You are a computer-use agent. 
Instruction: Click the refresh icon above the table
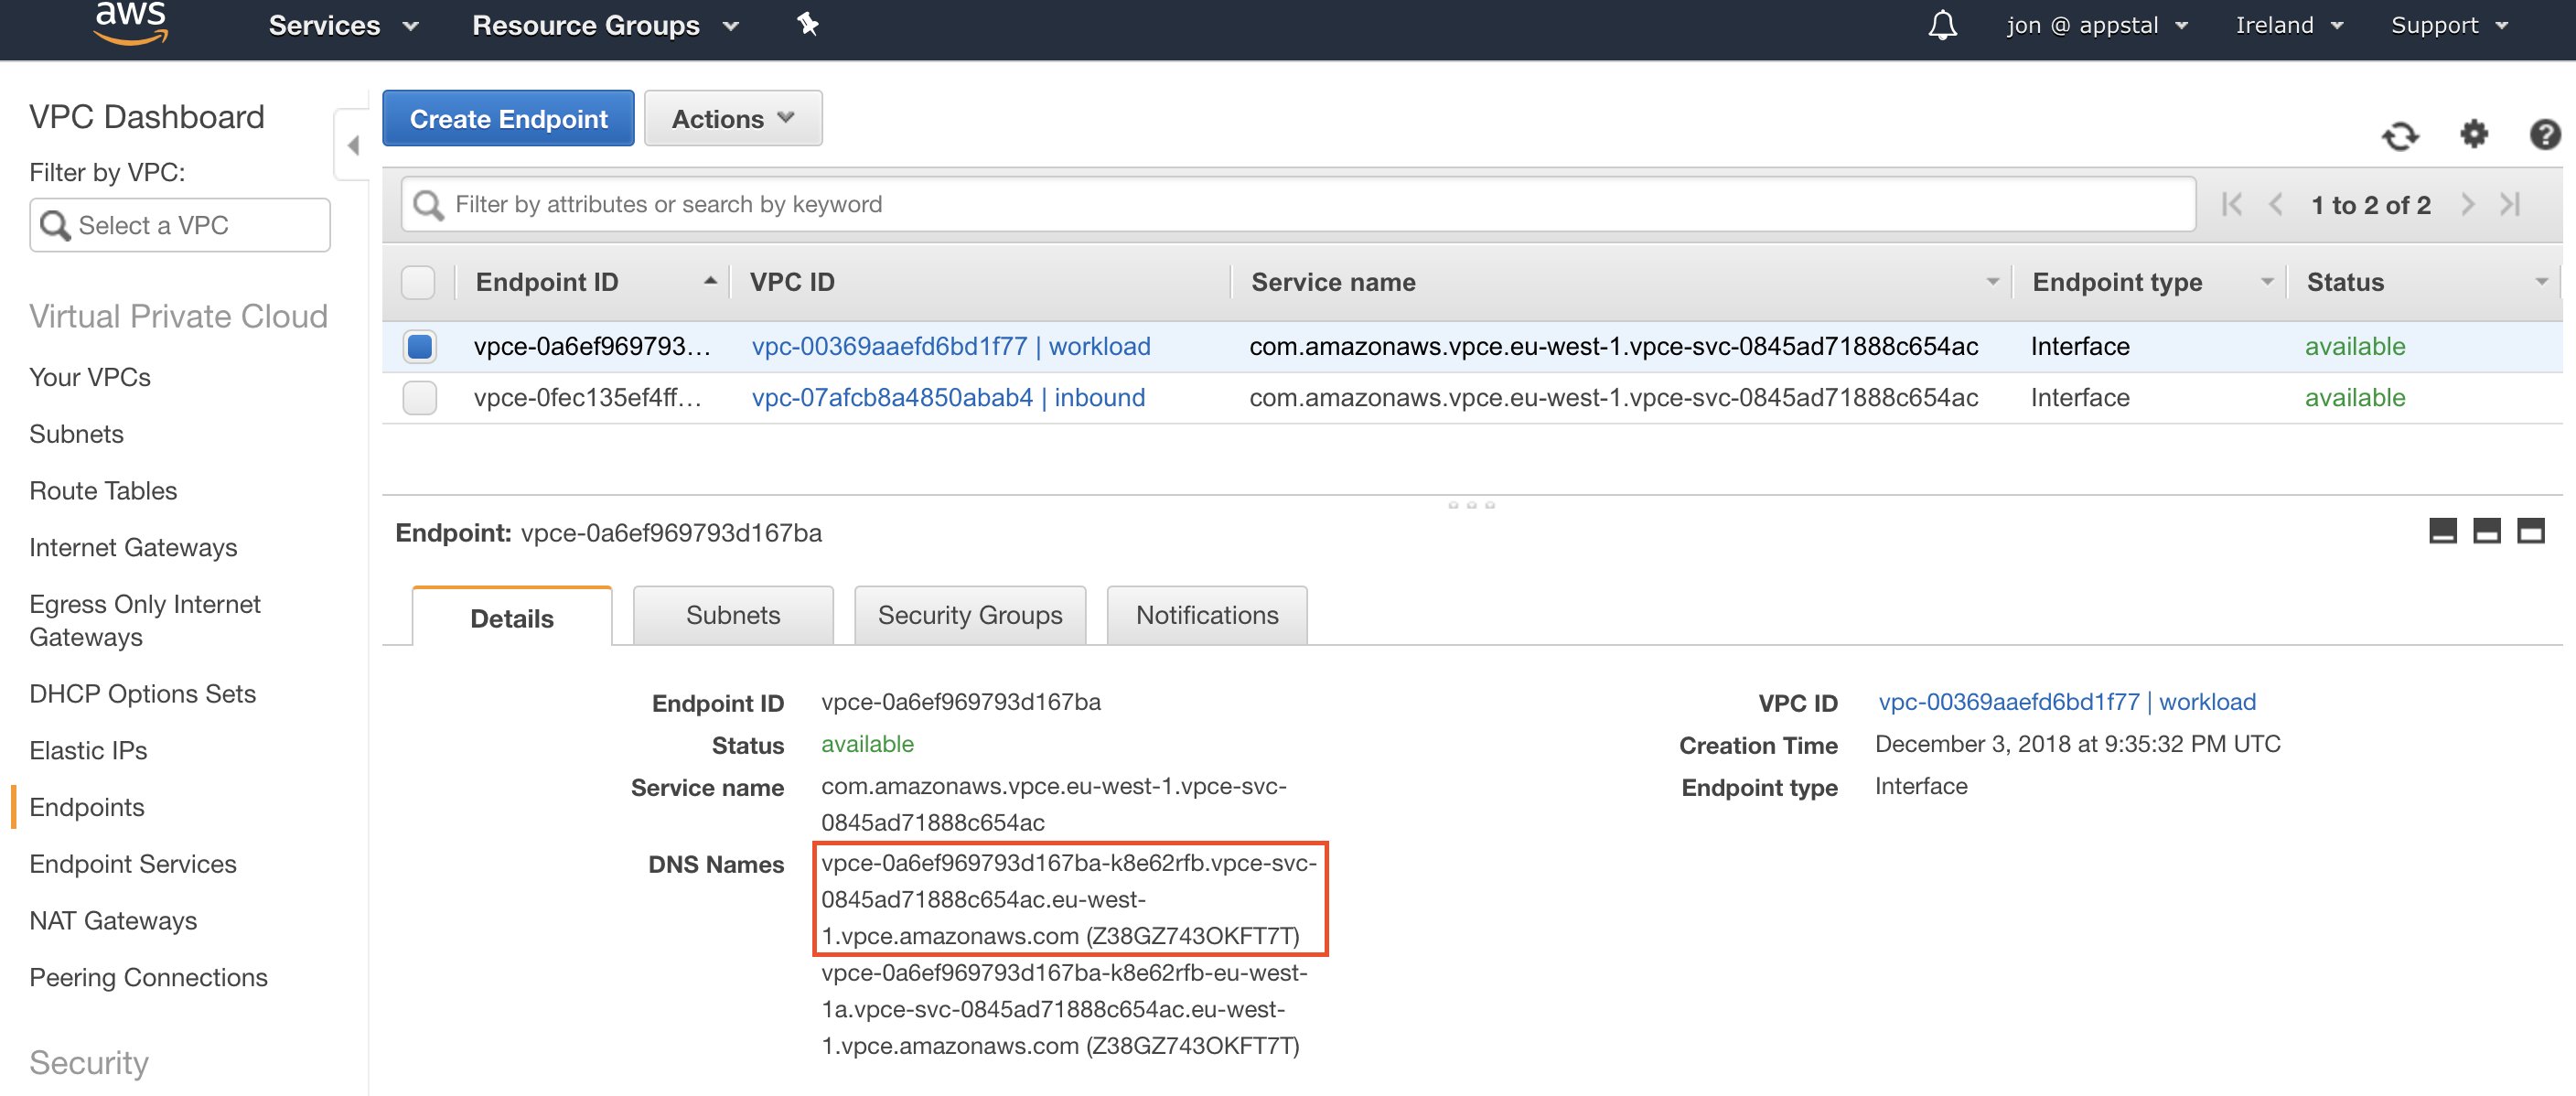(x=2399, y=135)
